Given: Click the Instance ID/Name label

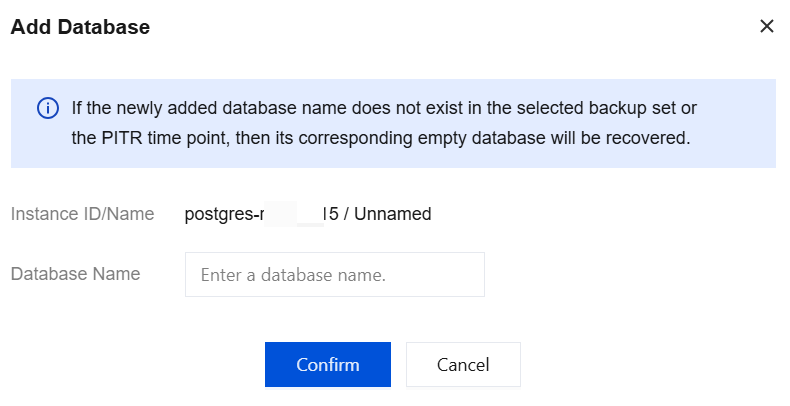Looking at the screenshot, I should [82, 214].
